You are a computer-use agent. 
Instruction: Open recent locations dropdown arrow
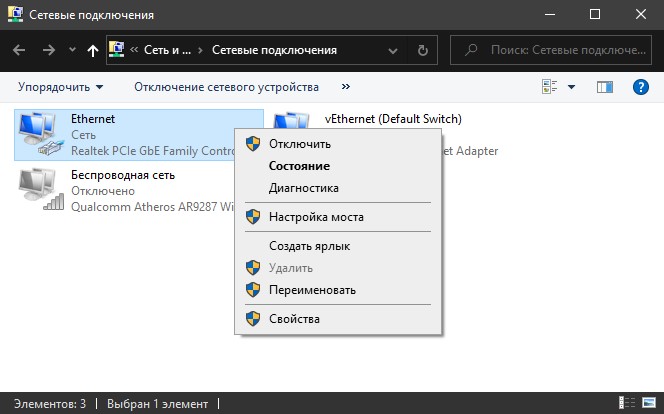click(x=72, y=50)
